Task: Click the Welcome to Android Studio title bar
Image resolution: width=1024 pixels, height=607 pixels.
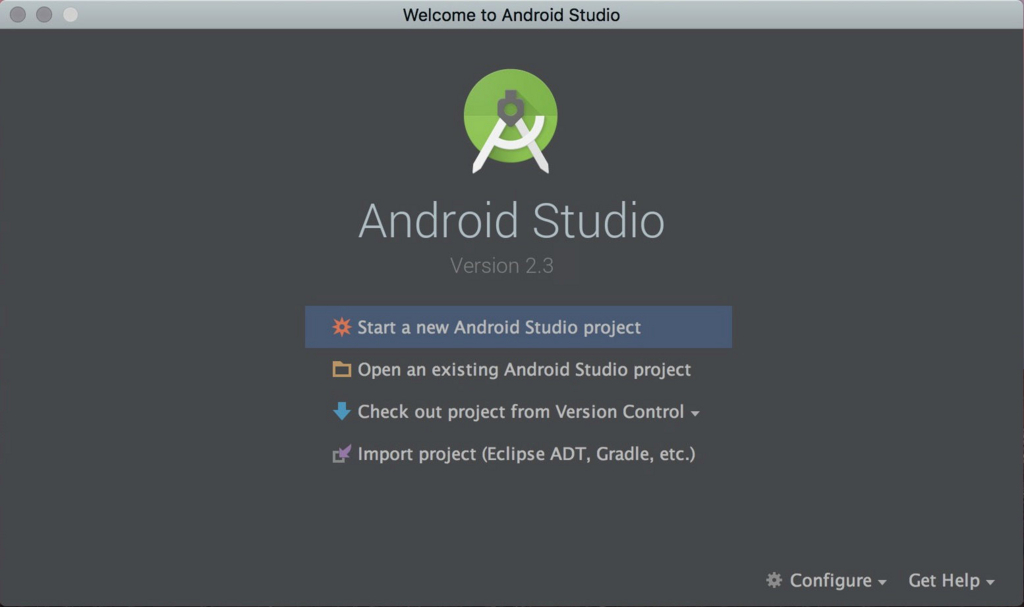Action: click(x=511, y=14)
